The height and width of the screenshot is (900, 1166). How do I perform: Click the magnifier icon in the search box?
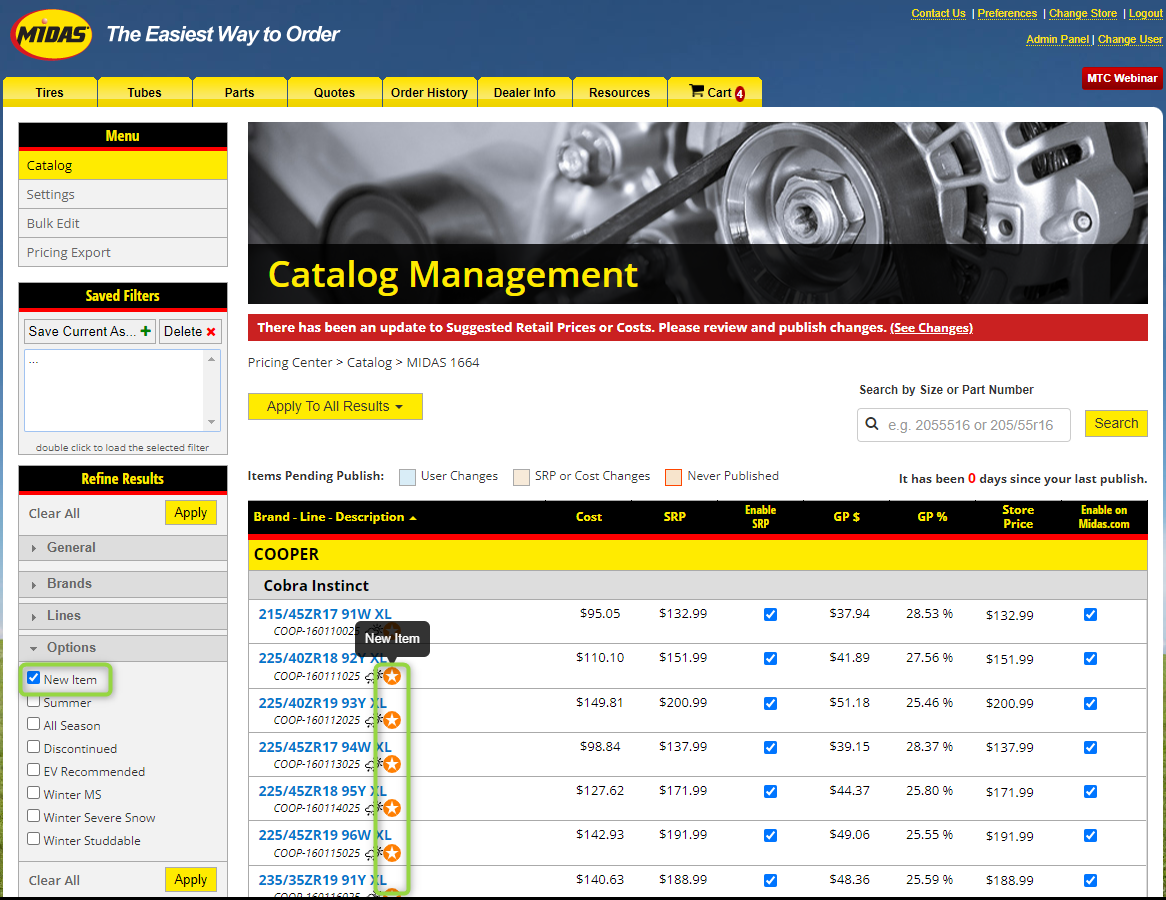[872, 424]
